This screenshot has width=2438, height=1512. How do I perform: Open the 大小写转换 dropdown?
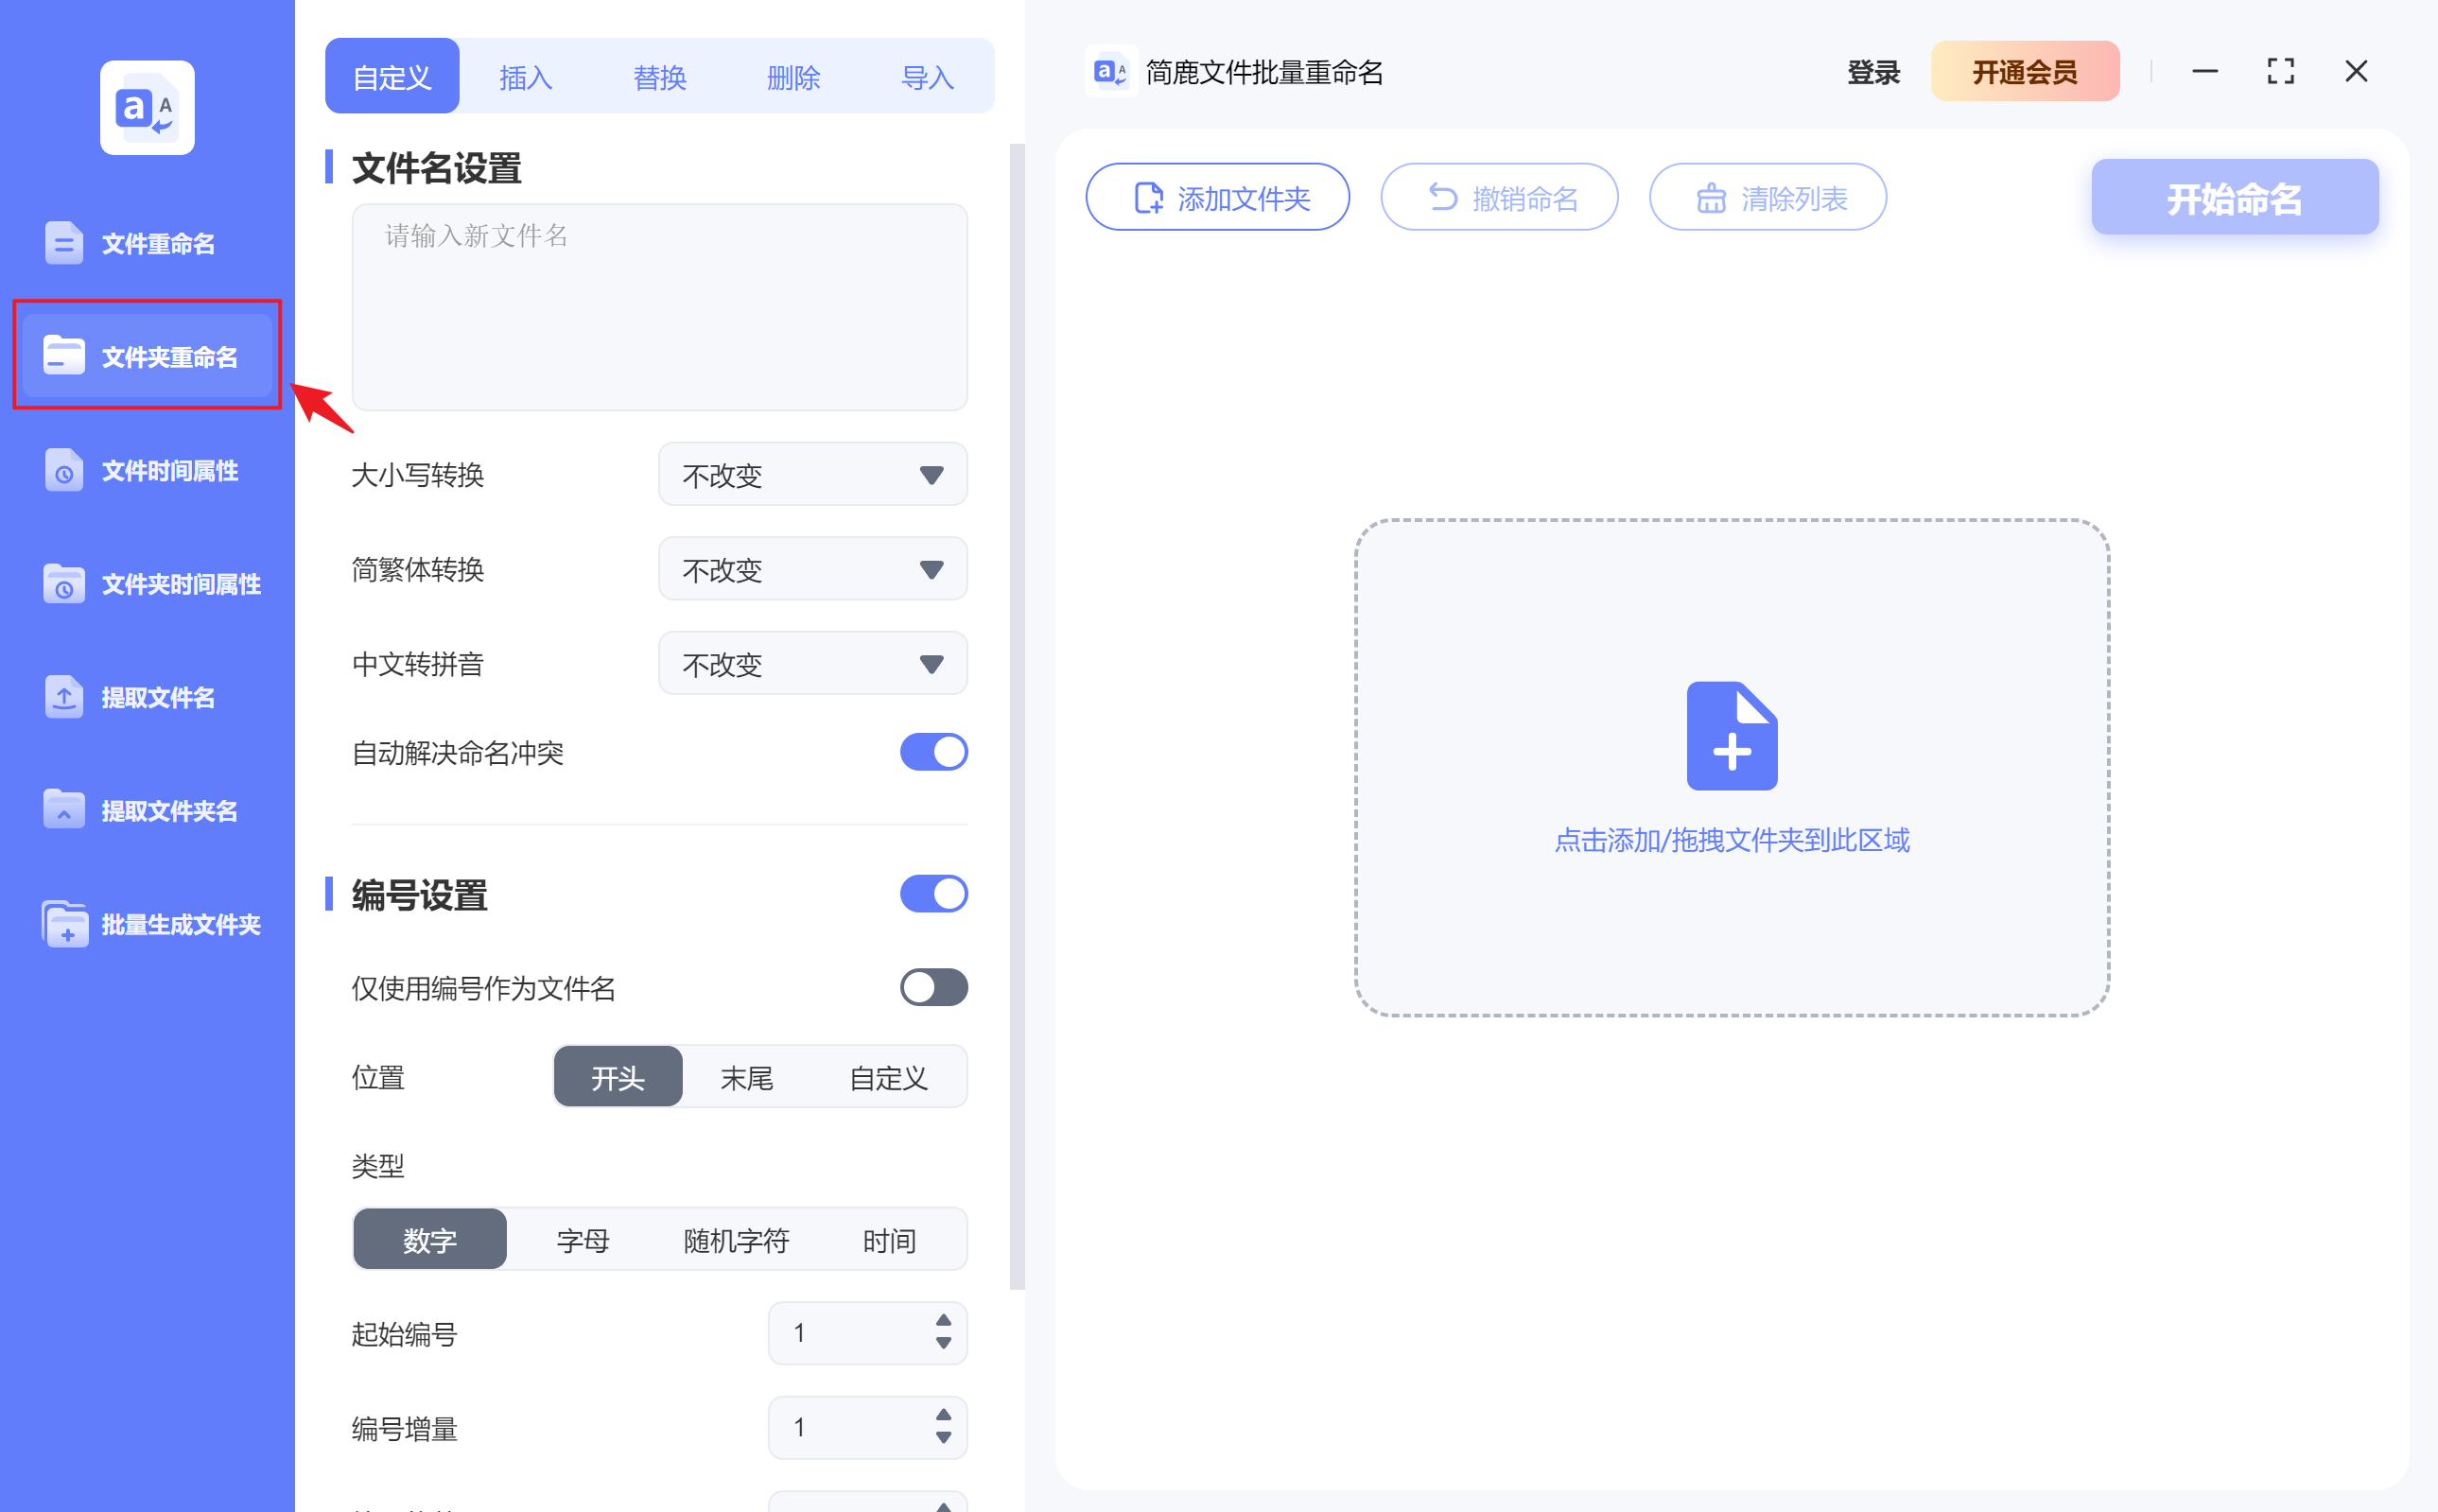[x=812, y=474]
